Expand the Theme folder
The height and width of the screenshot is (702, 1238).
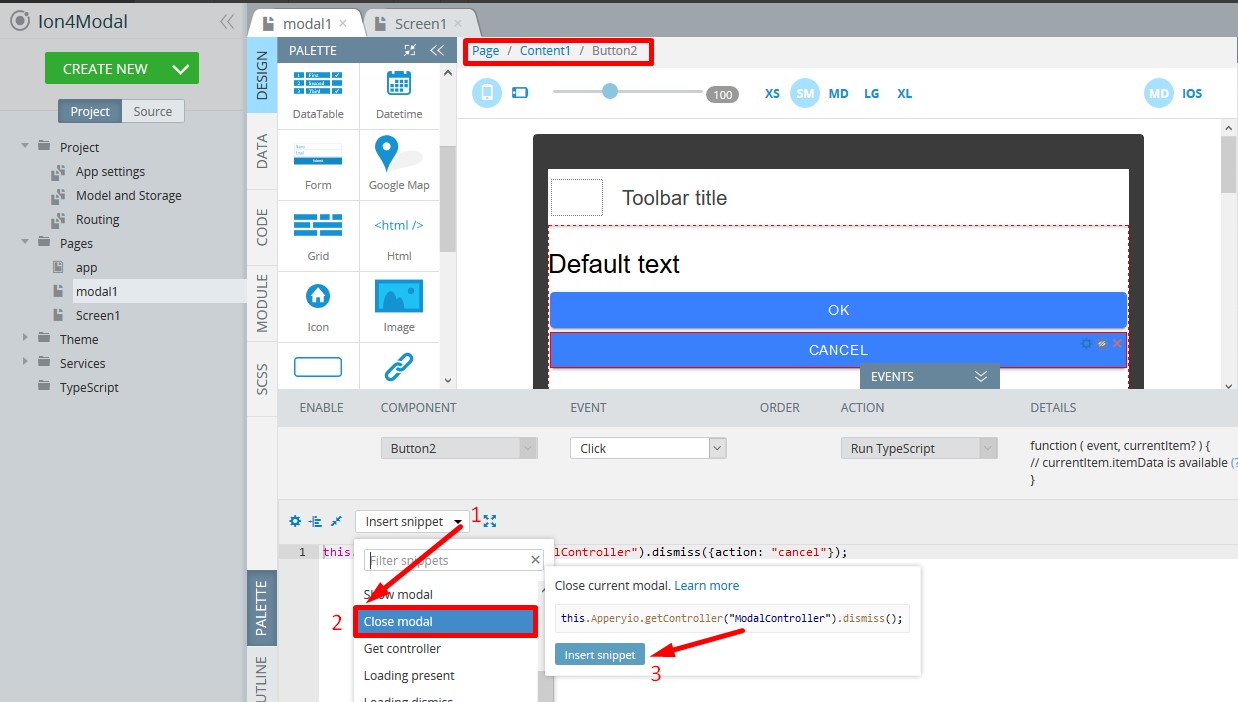click(25, 338)
